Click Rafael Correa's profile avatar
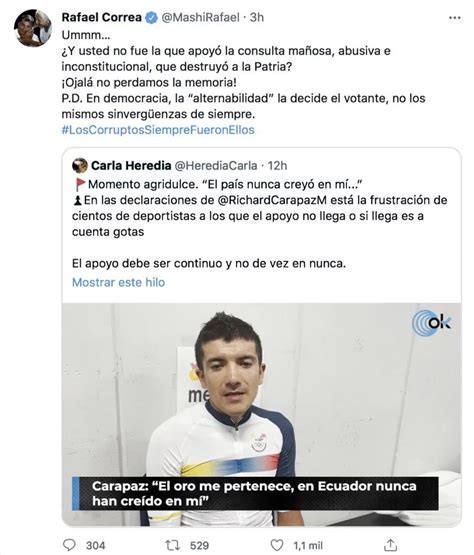The width and height of the screenshot is (474, 555). point(33,28)
